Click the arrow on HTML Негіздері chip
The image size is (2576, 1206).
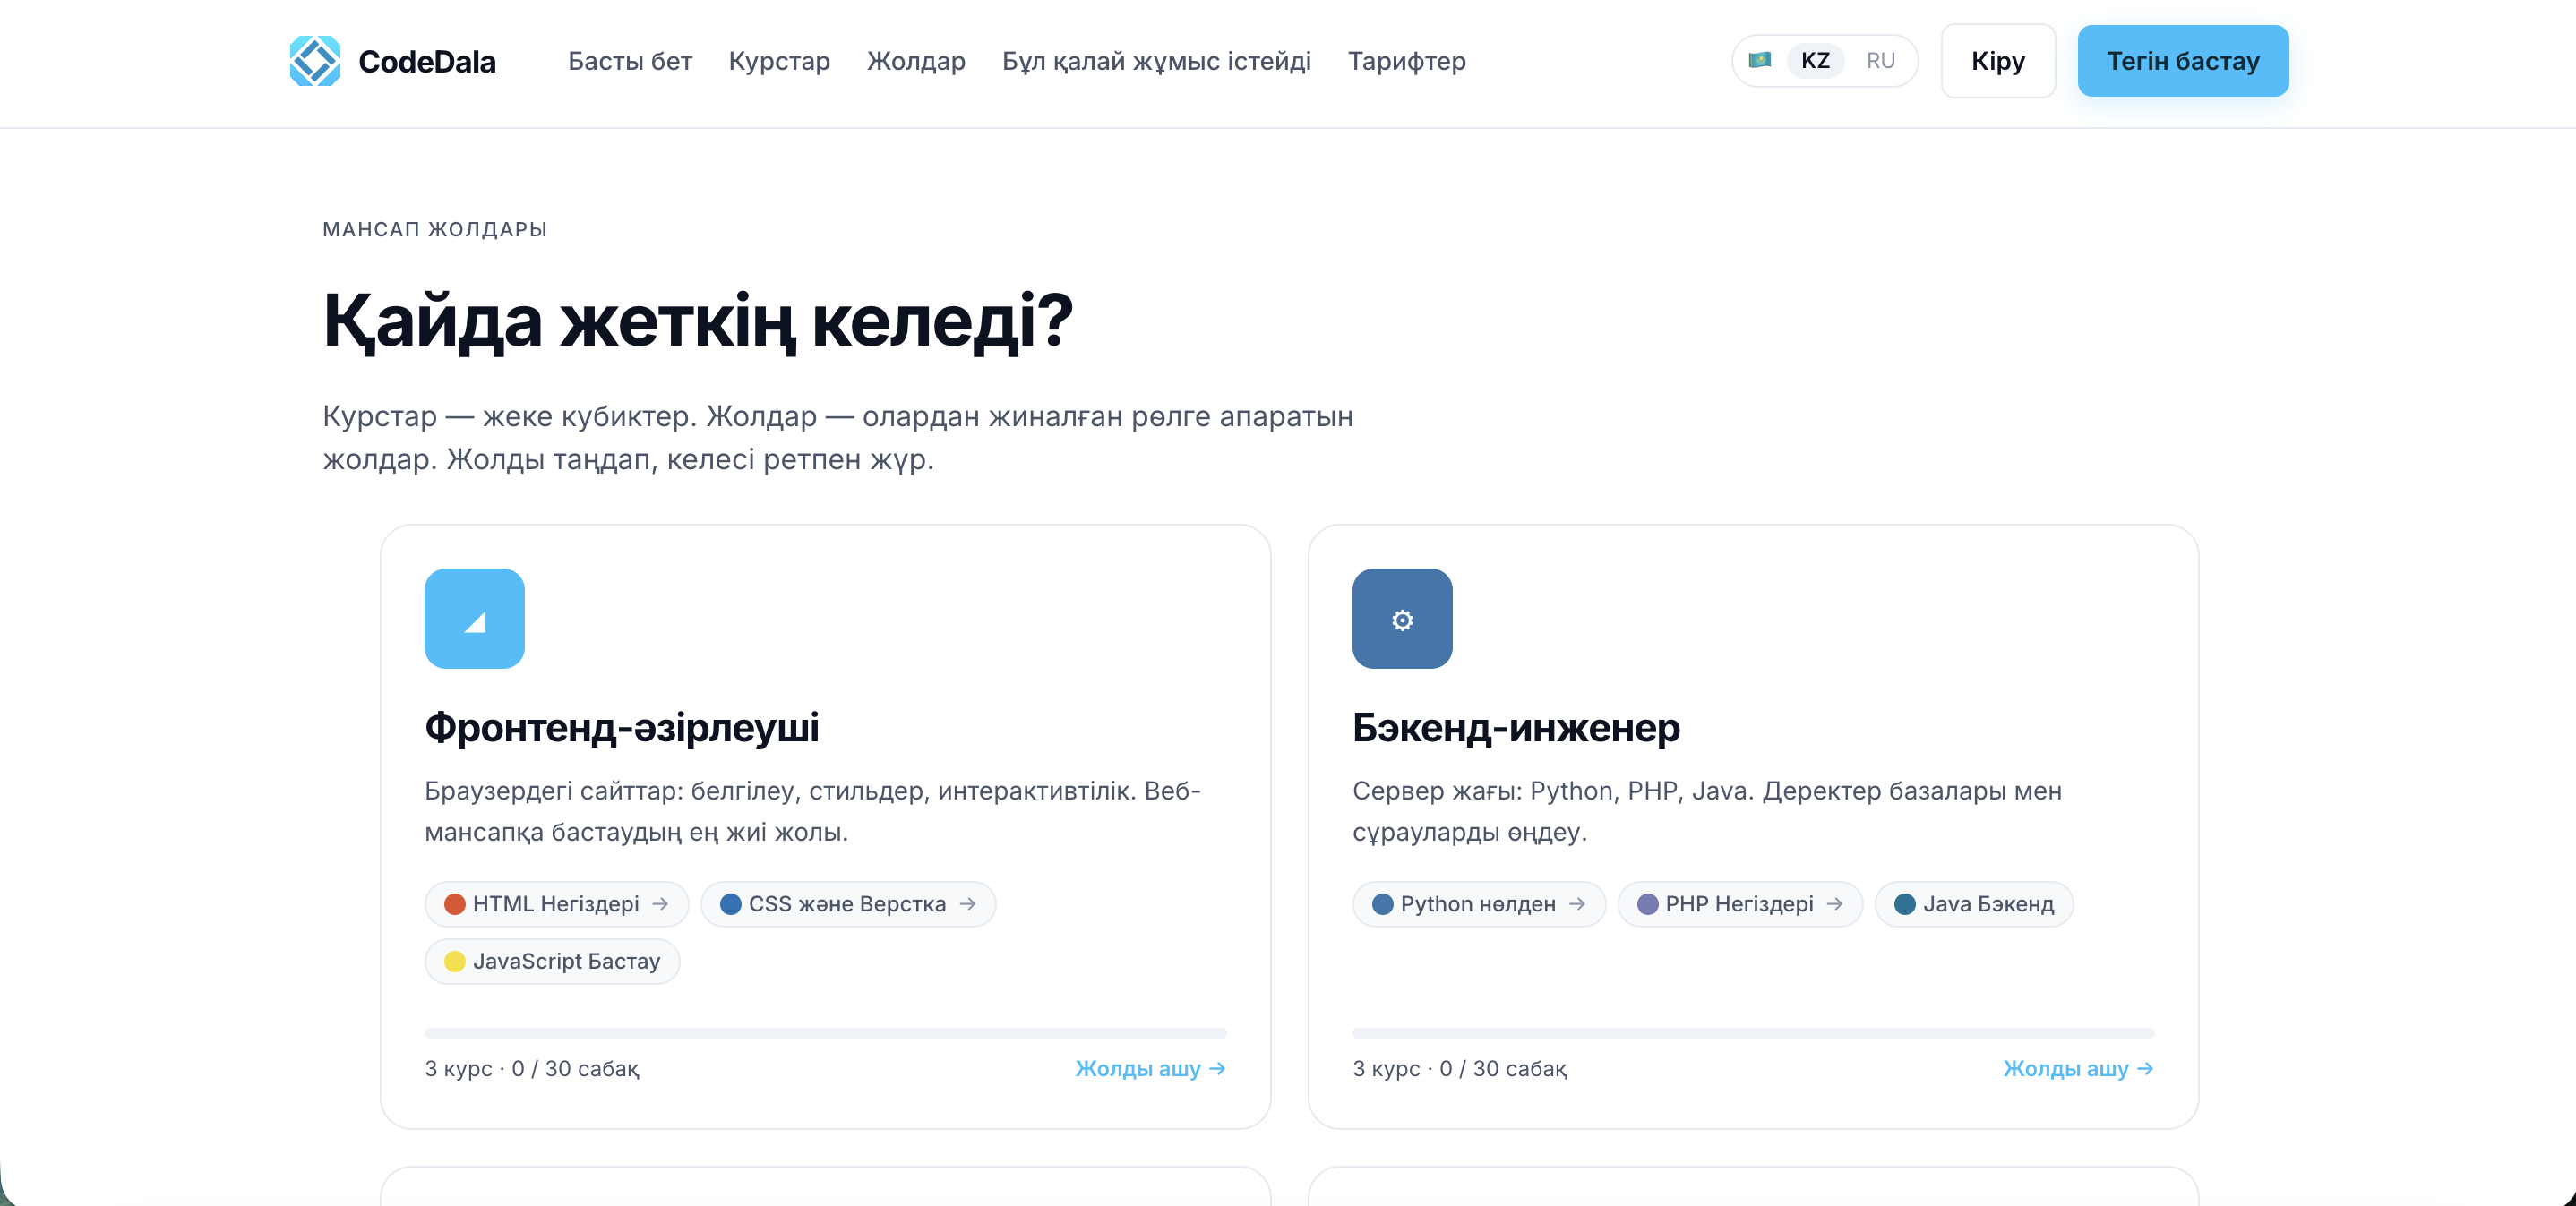(660, 904)
